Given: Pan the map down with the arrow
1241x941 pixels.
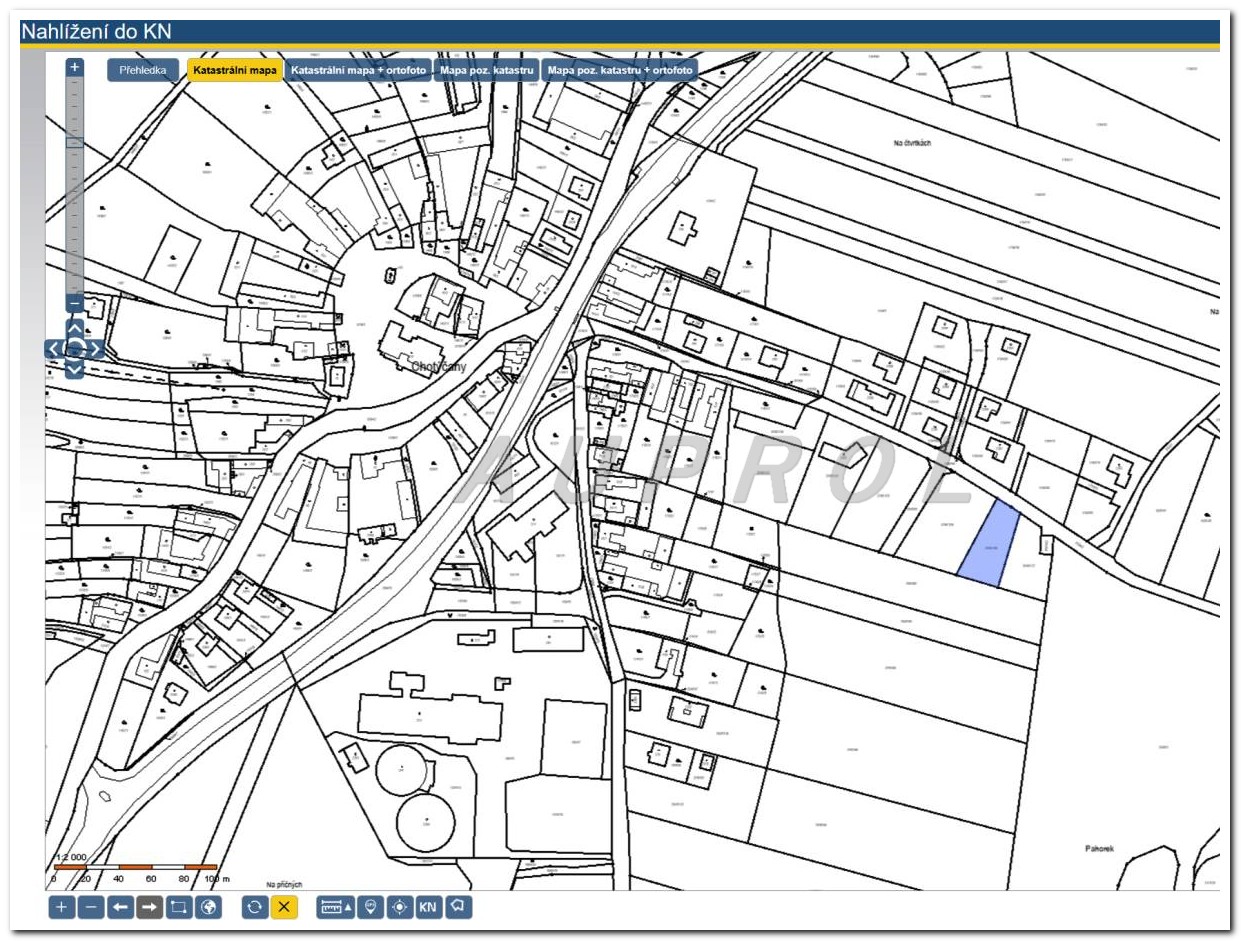Looking at the screenshot, I should [x=75, y=369].
